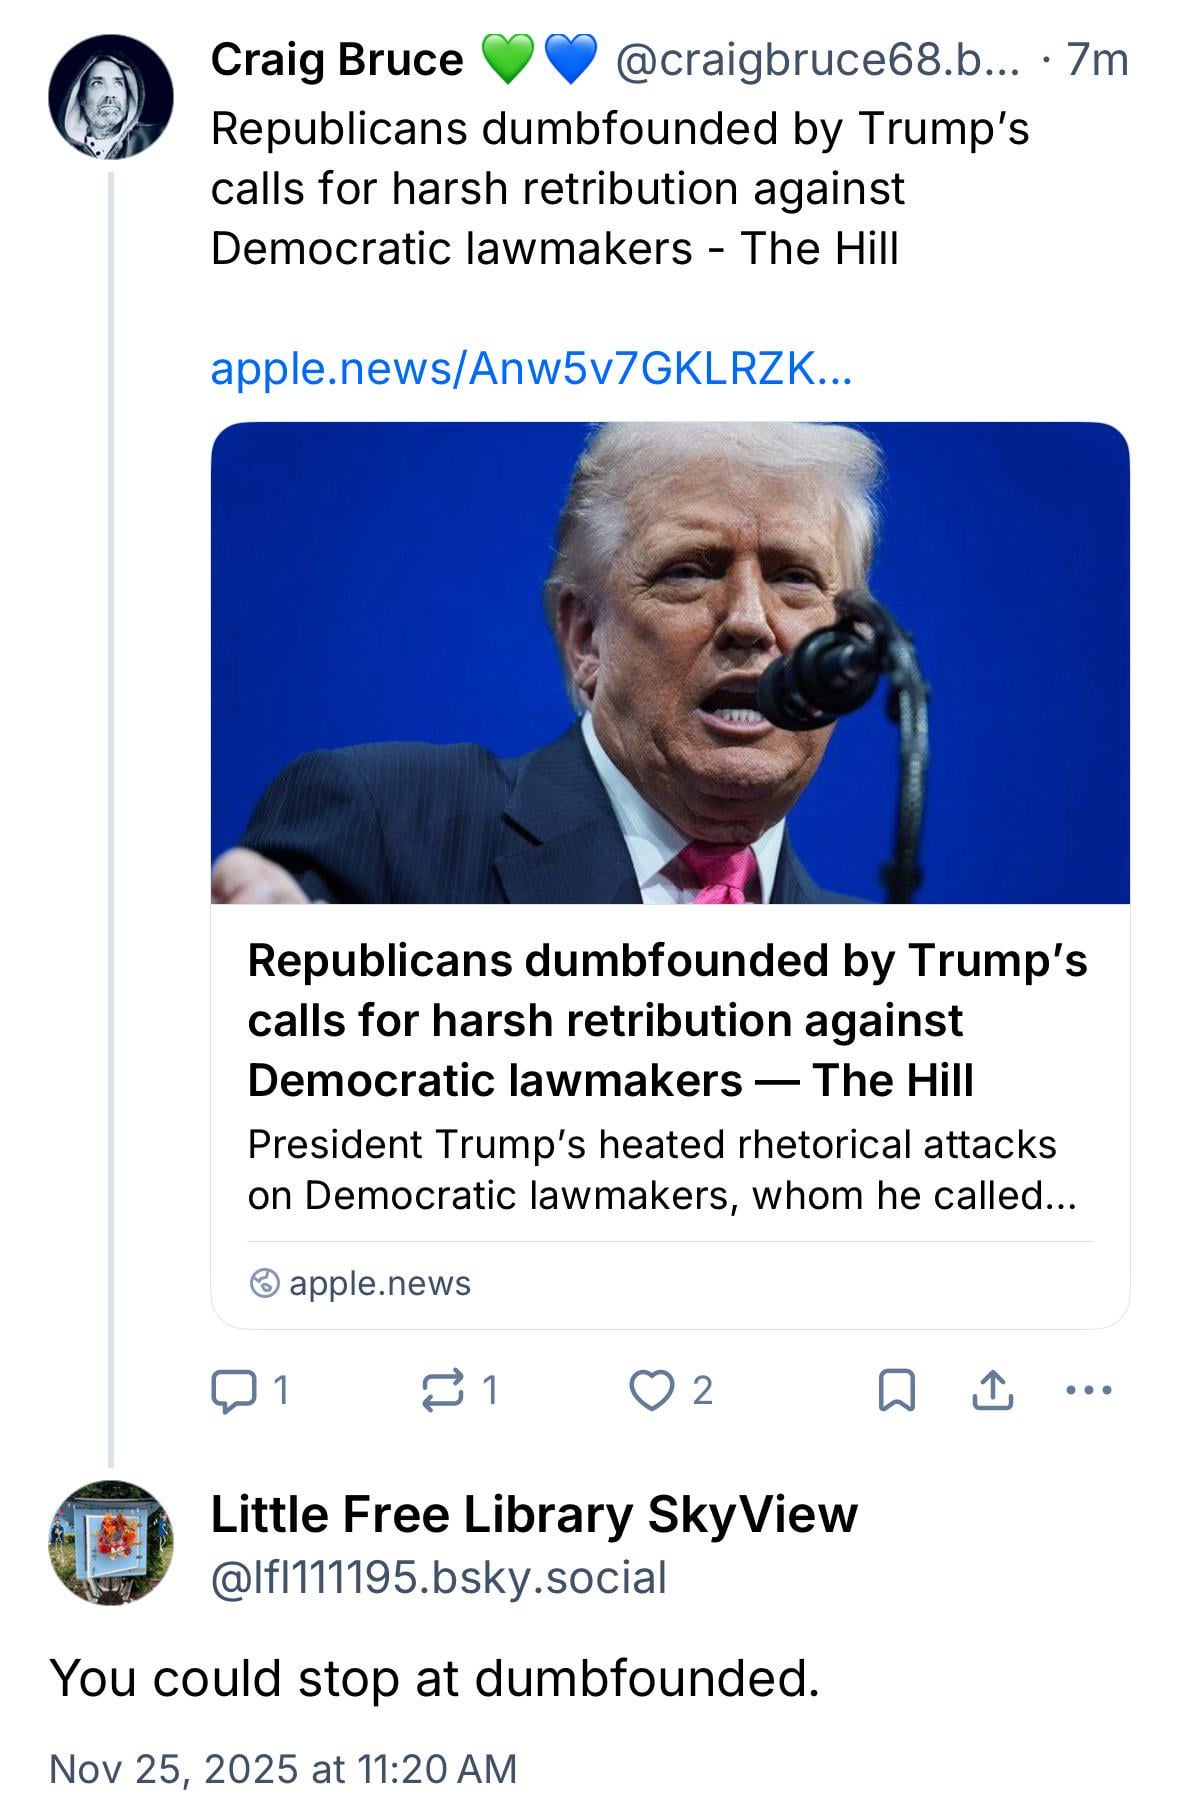
Task: Click the repost arrows icon
Action: click(x=442, y=1390)
